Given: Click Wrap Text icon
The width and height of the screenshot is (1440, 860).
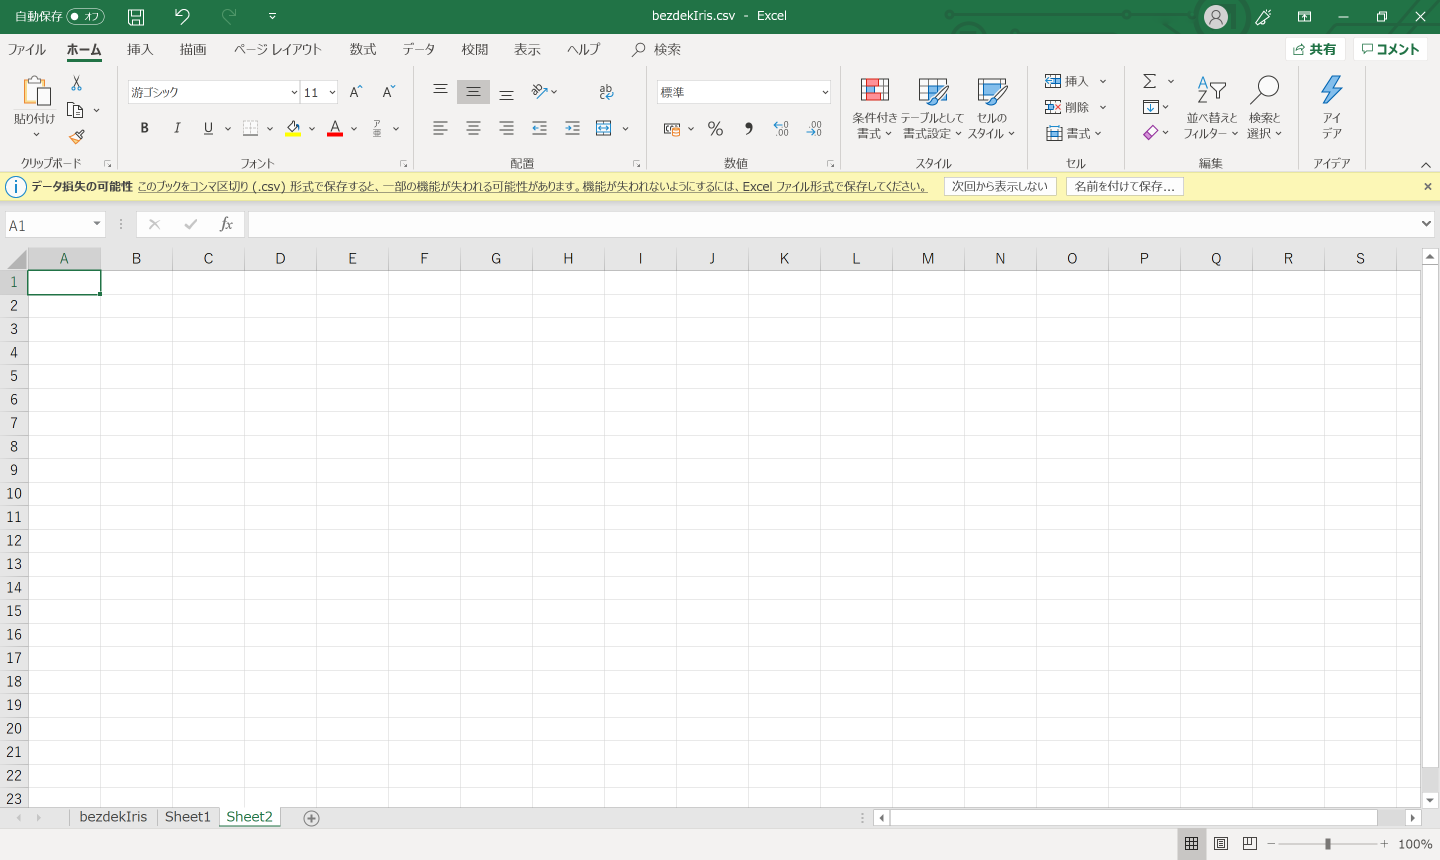Looking at the screenshot, I should (x=606, y=92).
